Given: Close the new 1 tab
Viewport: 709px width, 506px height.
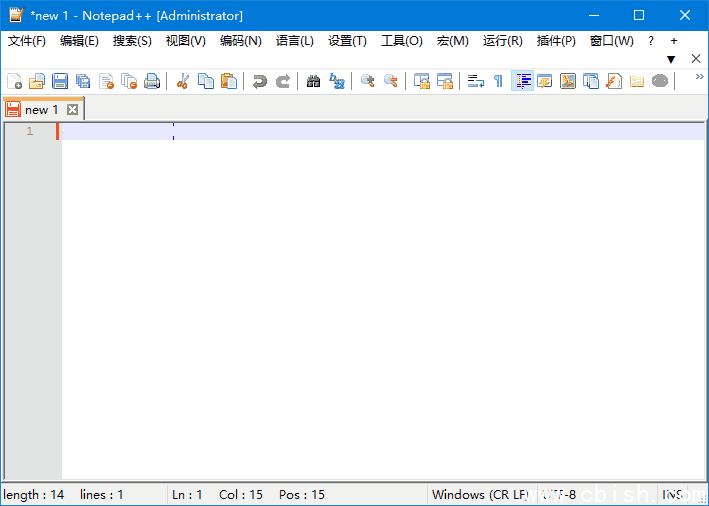Looking at the screenshot, I should click(72, 109).
